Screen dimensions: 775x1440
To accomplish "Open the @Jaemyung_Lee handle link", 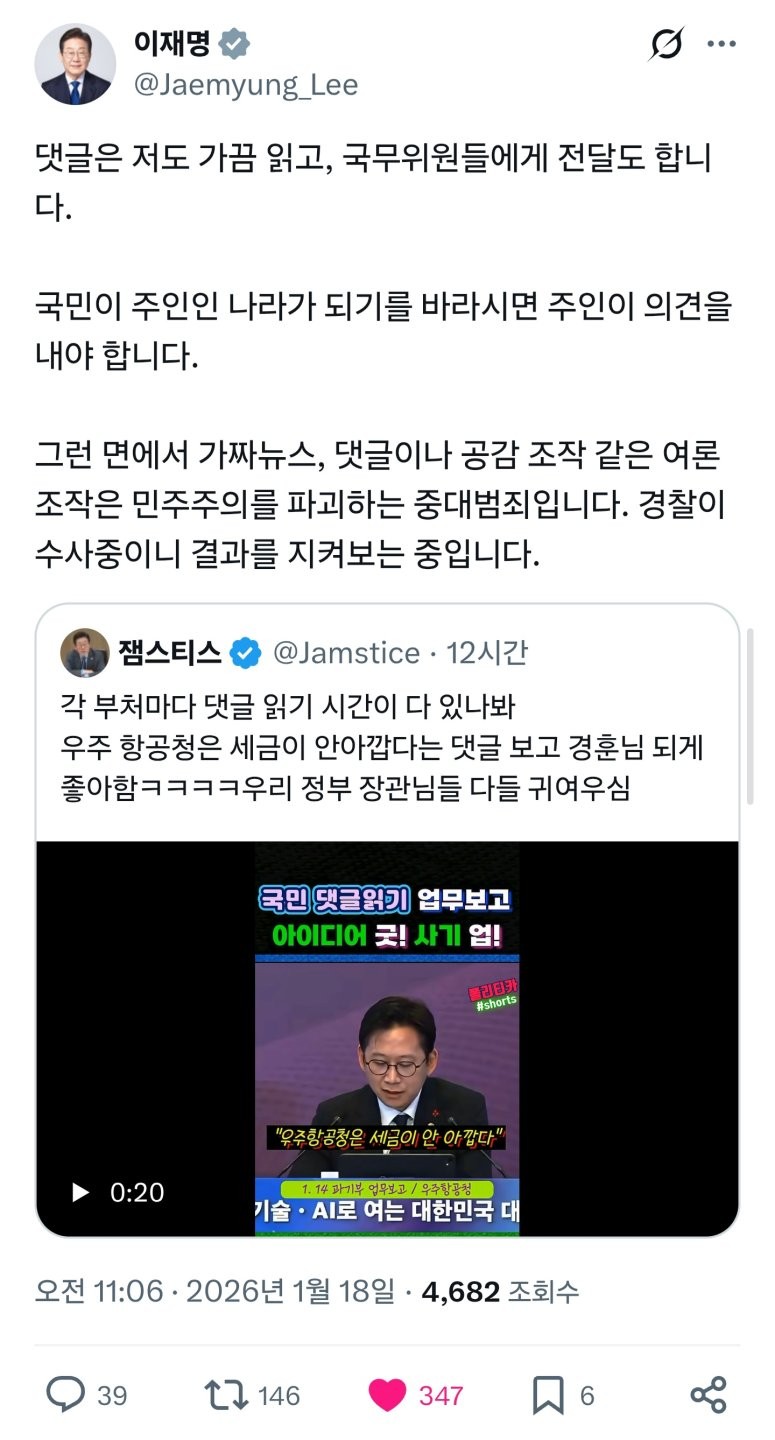I will (x=245, y=85).
